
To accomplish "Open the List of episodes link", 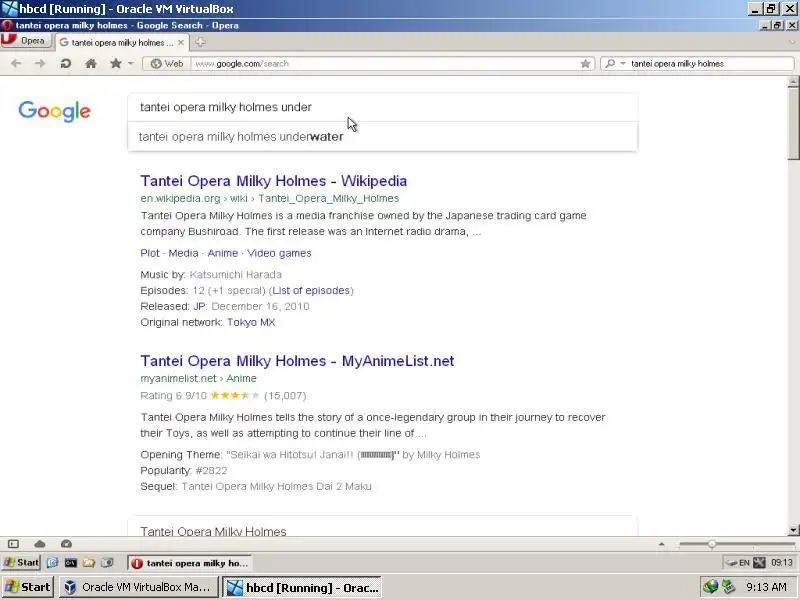I will coord(311,290).
